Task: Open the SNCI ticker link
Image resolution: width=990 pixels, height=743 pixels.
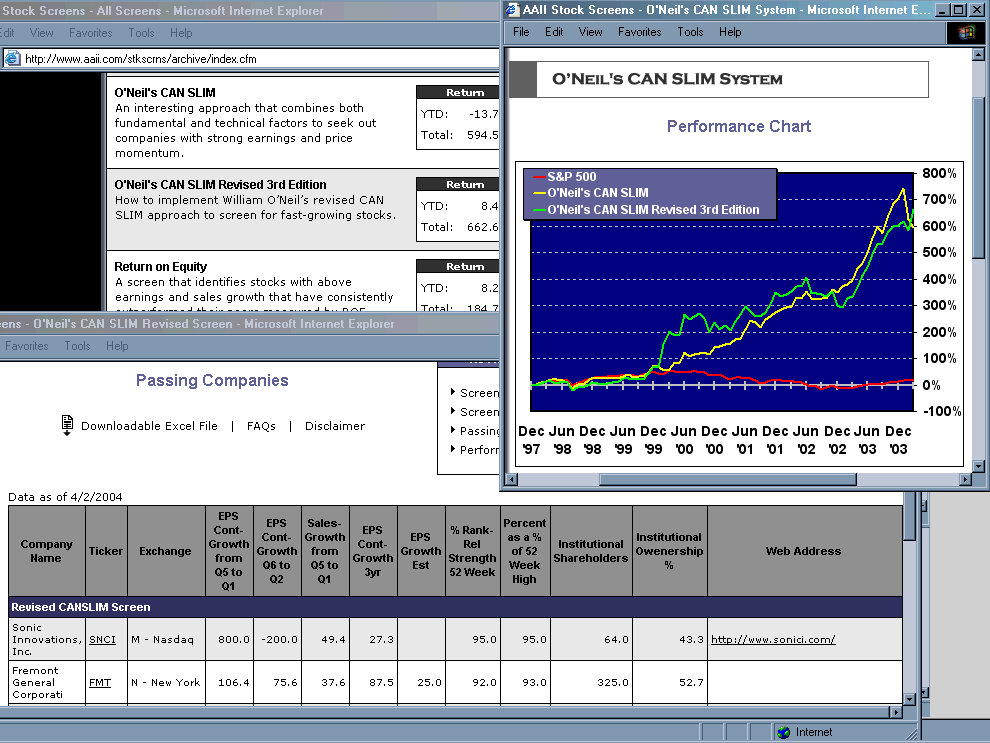Action: (x=101, y=639)
